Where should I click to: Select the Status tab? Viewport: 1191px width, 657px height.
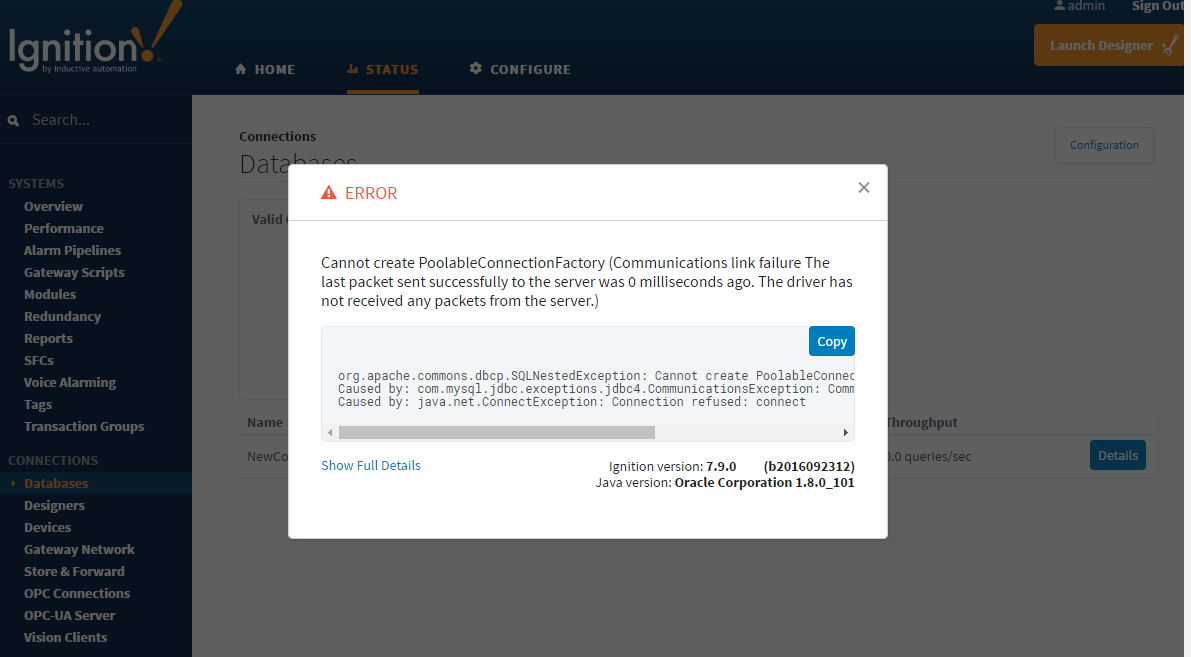point(382,69)
